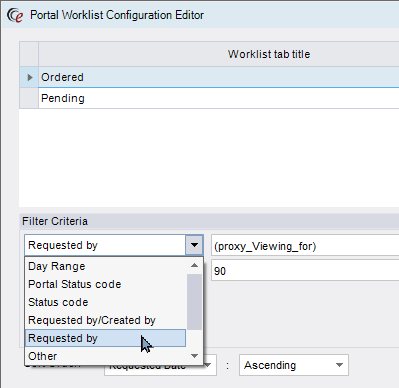The width and height of the screenshot is (399, 388).
Task: Click the proxy_Viewing_for value field
Action: 305,246
